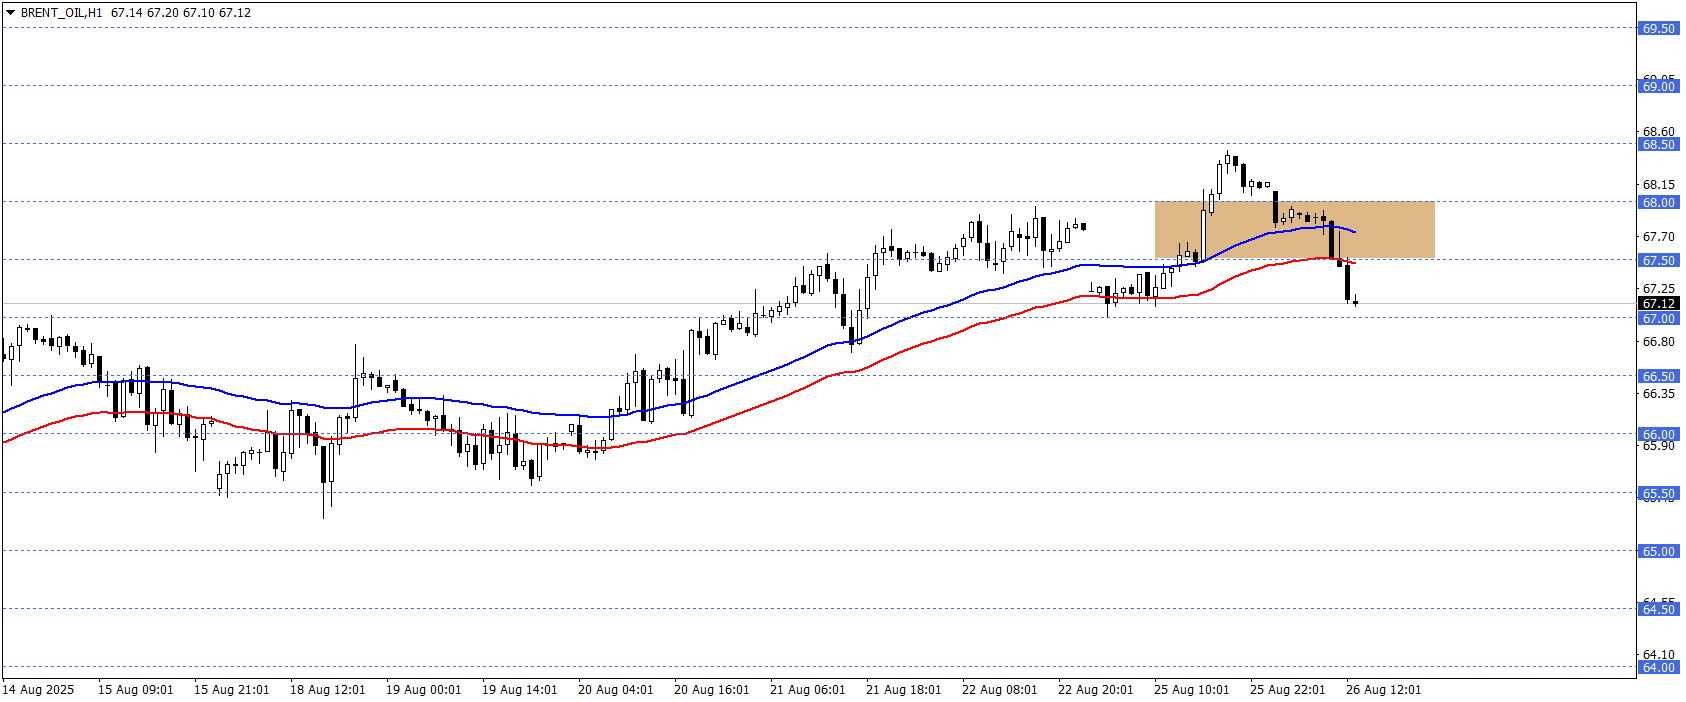Open the chart menu triangle beside BRENT_OIL,H1
This screenshot has width=1686, height=702.
pyautogui.click(x=10, y=13)
